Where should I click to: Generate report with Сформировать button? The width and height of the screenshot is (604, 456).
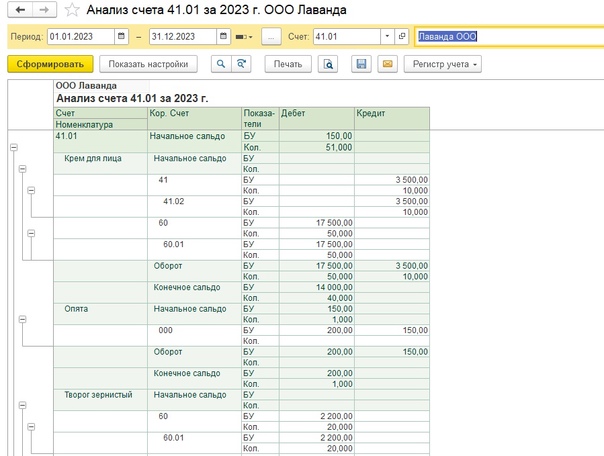pyautogui.click(x=50, y=64)
